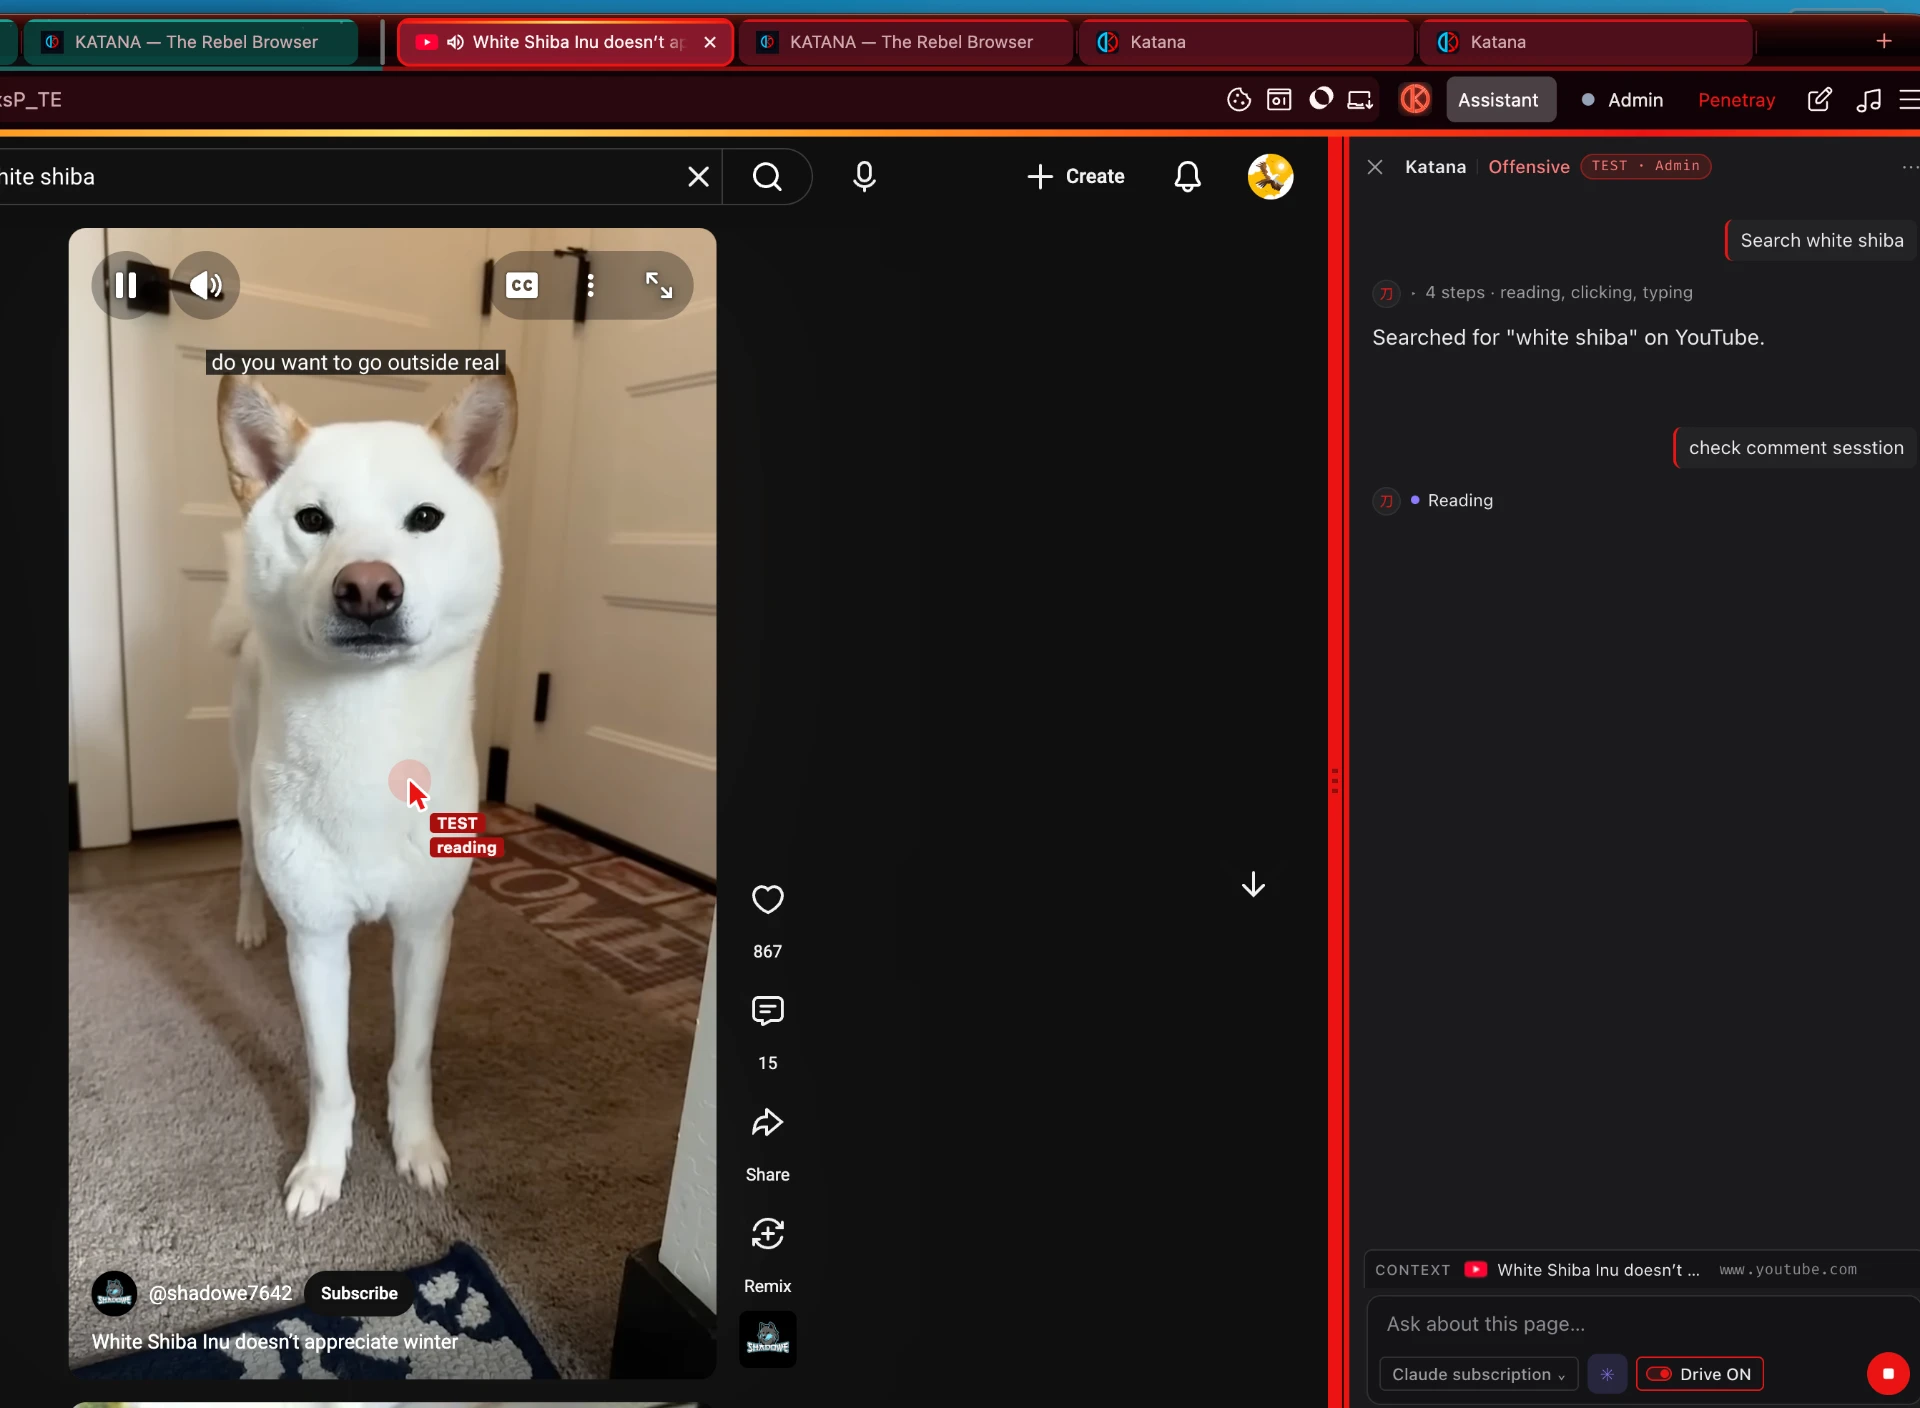This screenshot has width=1920, height=1408.
Task: Click the edit note pencil icon
Action: click(x=1819, y=100)
